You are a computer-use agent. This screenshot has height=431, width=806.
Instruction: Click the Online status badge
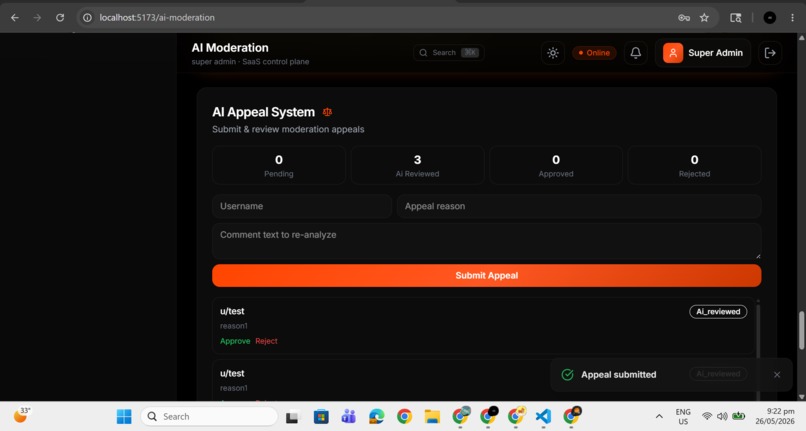tap(594, 52)
